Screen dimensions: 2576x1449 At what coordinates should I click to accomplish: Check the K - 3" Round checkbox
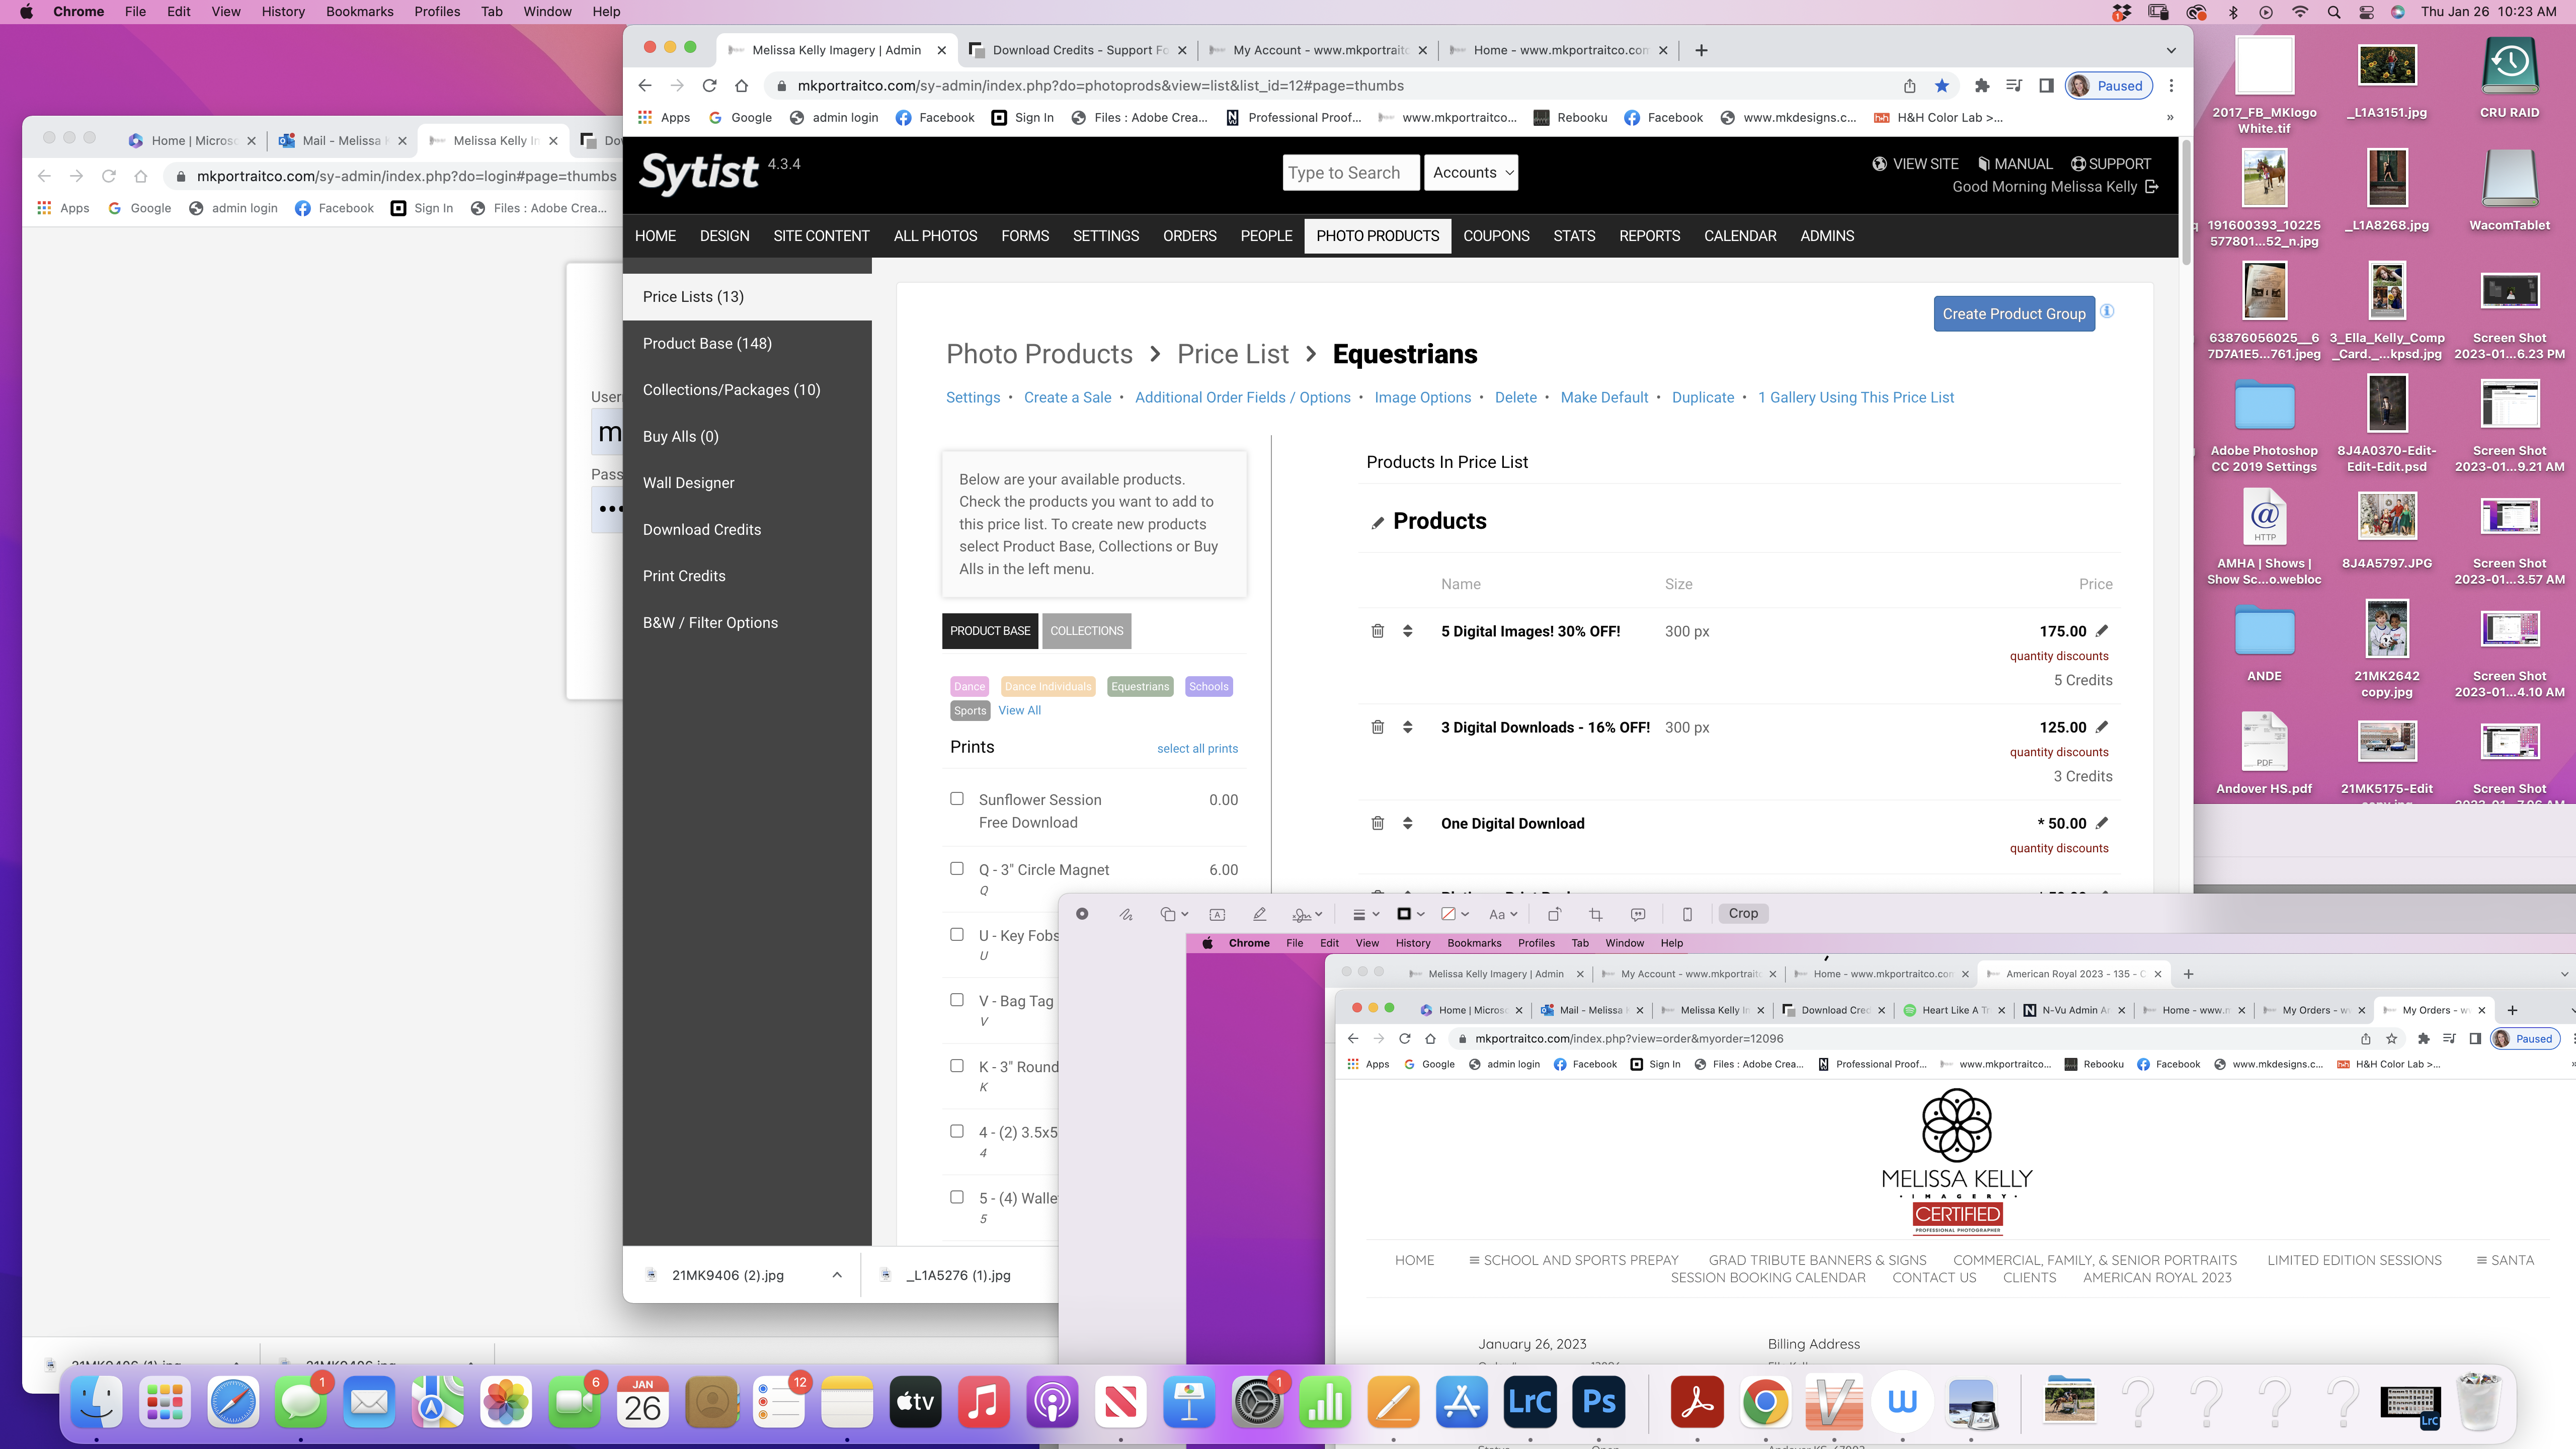pos(957,1066)
